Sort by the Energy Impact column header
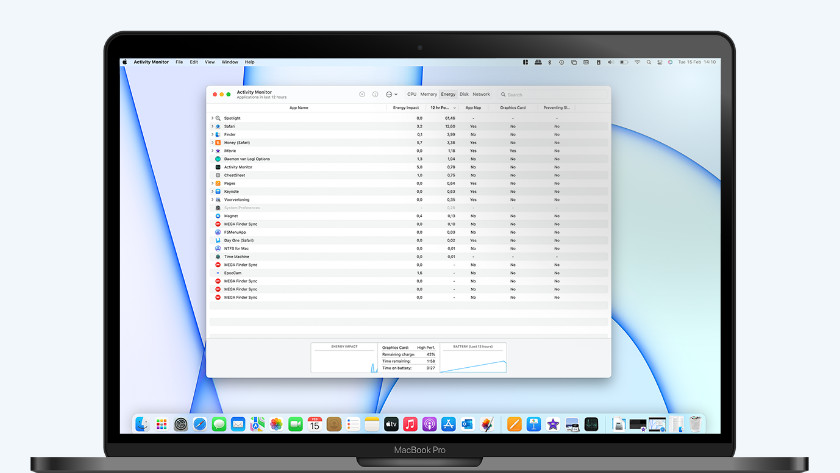840x473 pixels. pos(406,107)
